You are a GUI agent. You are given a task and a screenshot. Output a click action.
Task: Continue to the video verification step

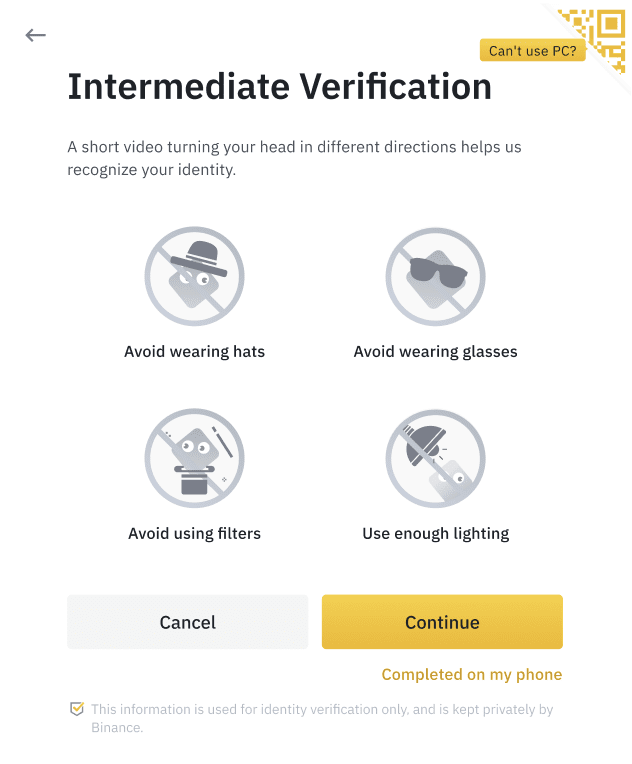[x=442, y=622]
